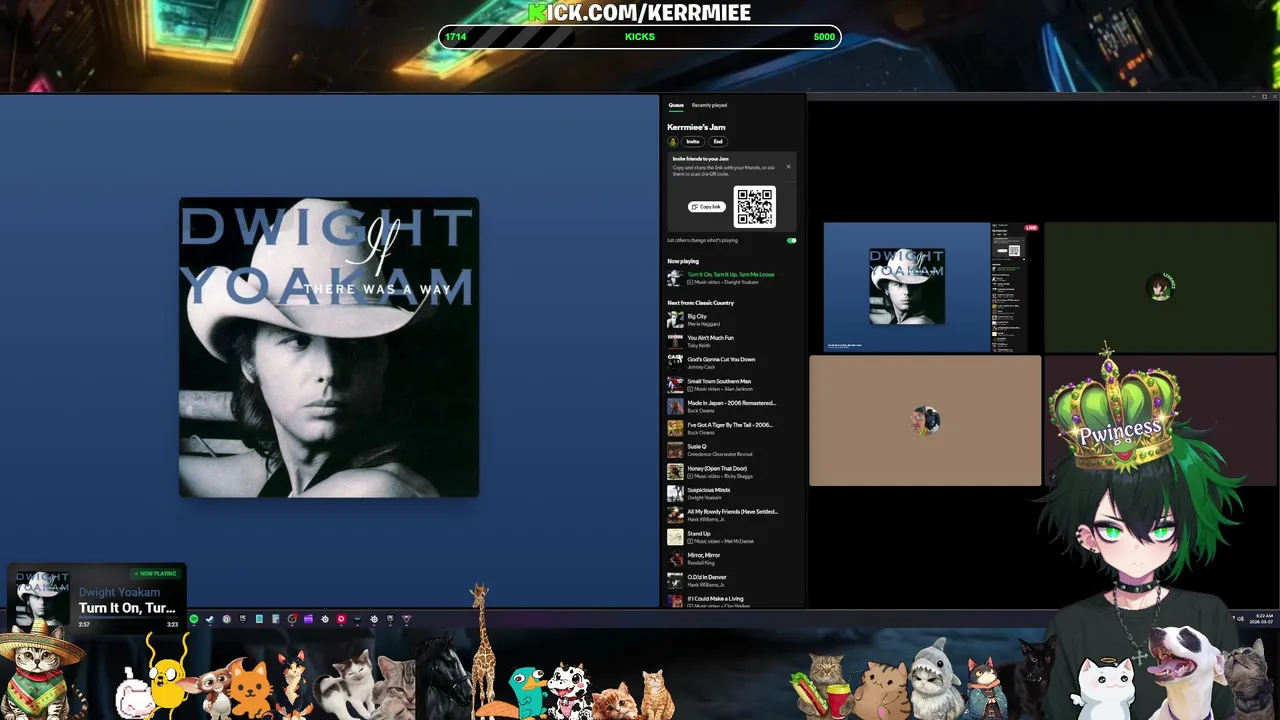1280x720 pixels.
Task: Select the song title You Ain't Much Fun
Action: (710, 338)
